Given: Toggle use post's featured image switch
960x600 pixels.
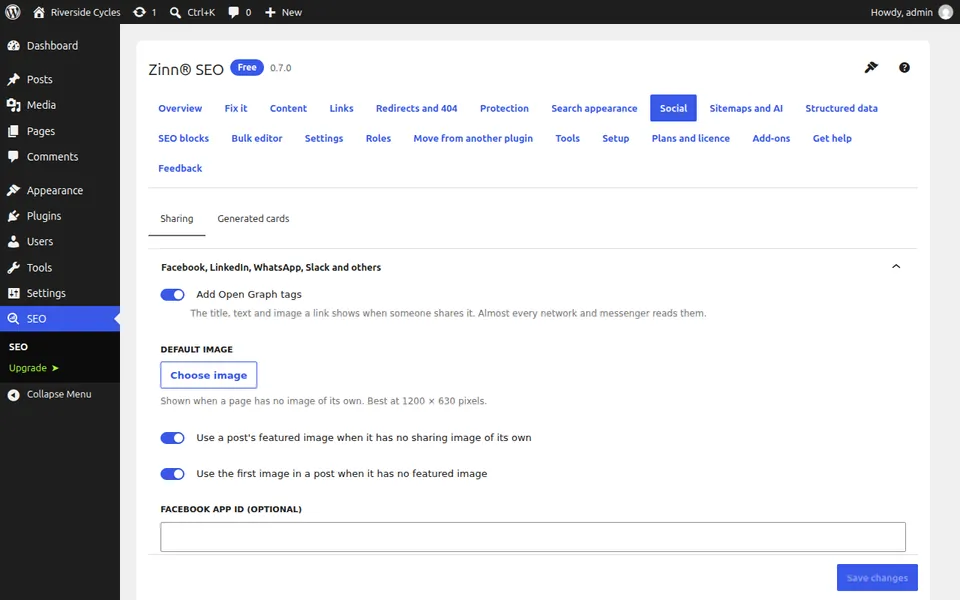Looking at the screenshot, I should click(172, 438).
